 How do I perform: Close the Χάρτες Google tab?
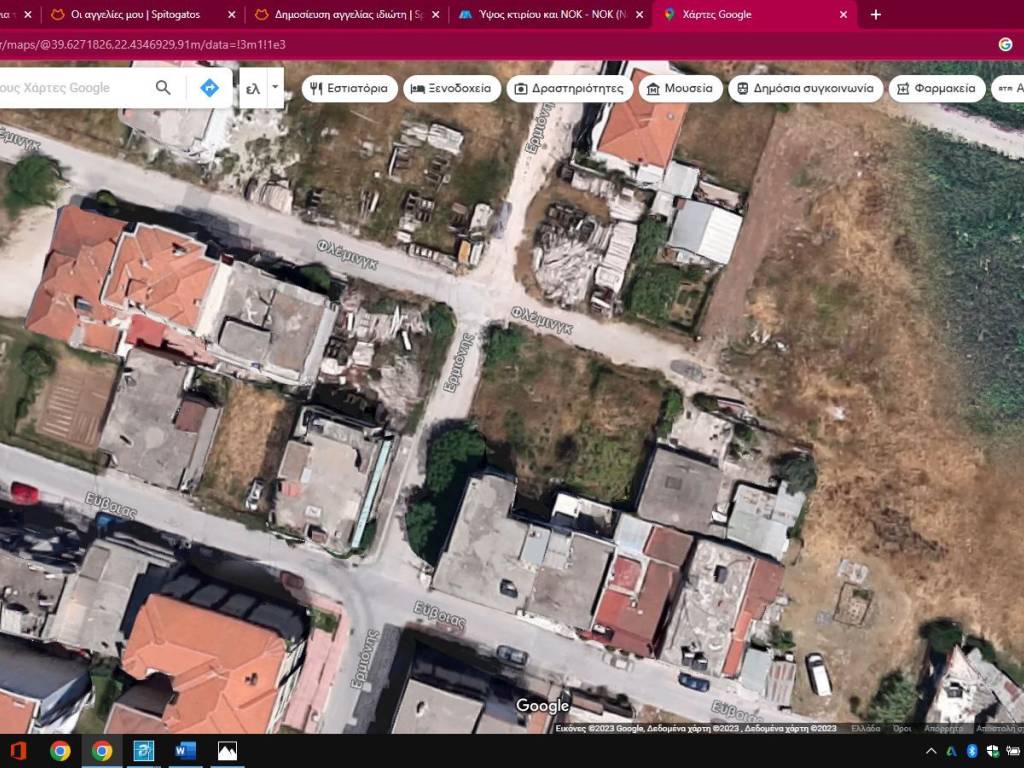(843, 15)
